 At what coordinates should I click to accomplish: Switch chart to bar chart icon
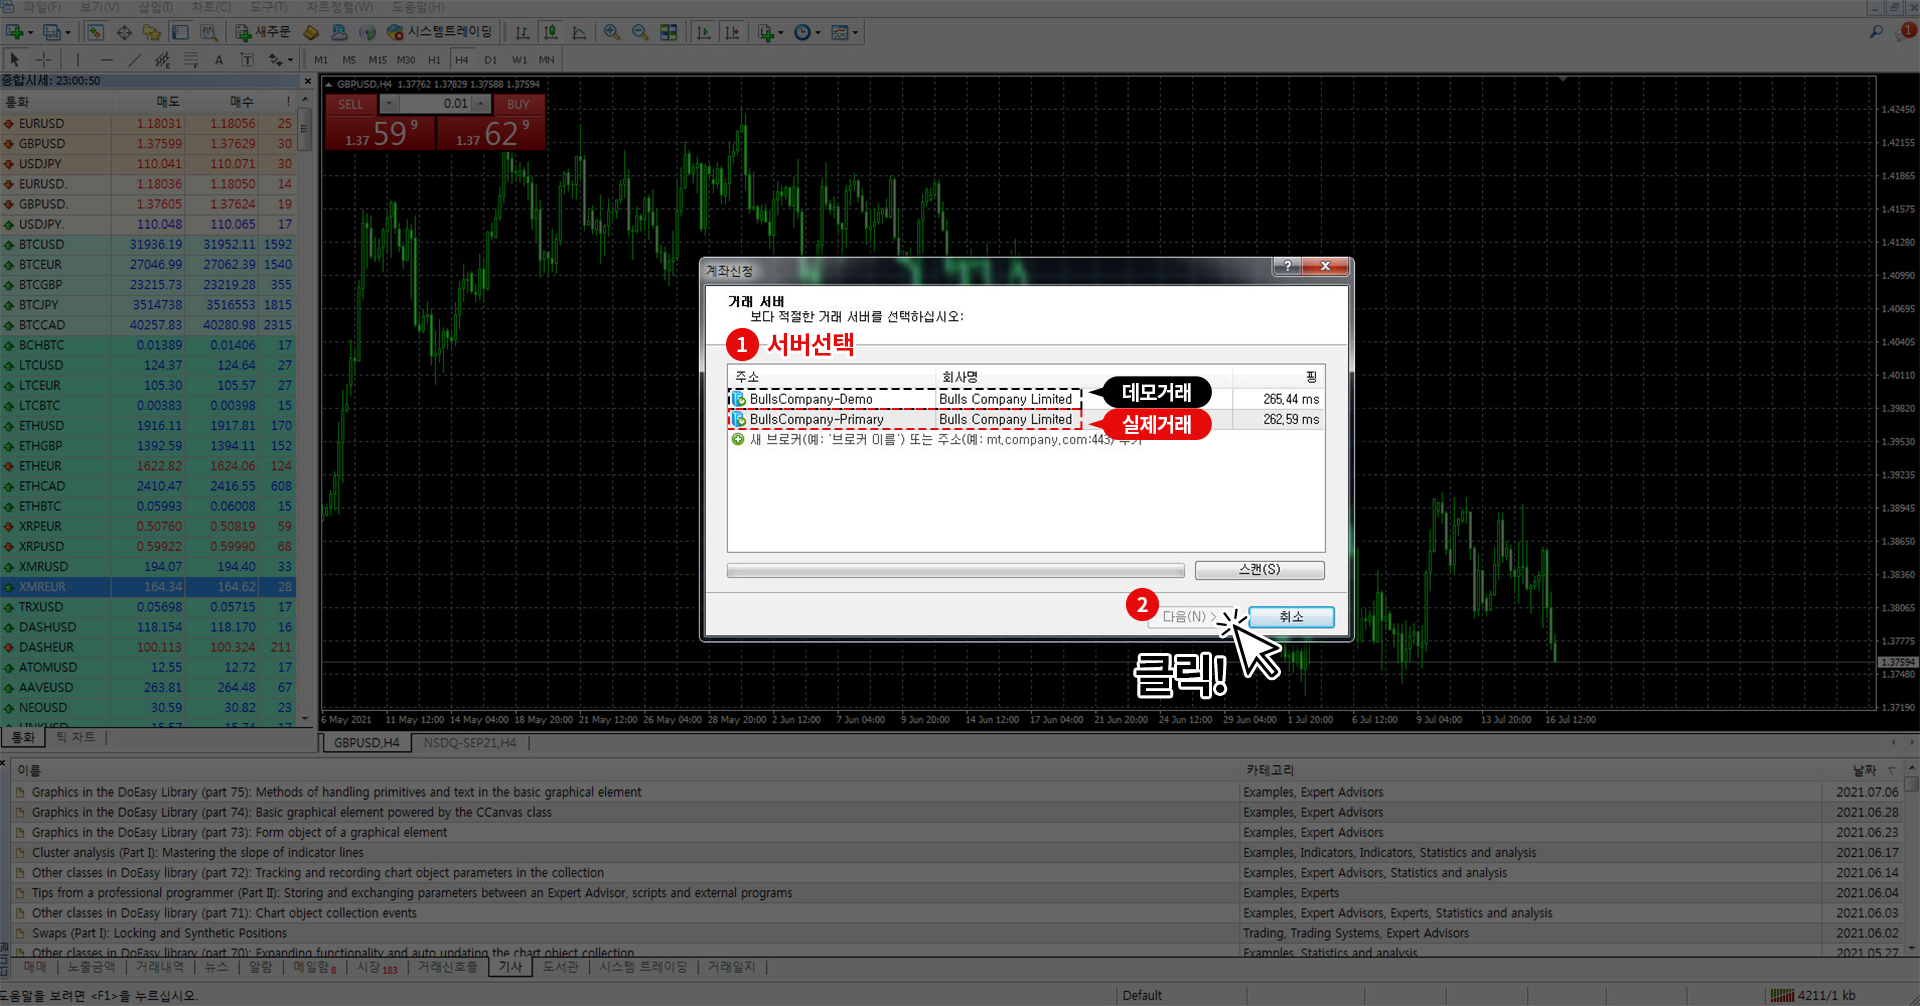[522, 32]
